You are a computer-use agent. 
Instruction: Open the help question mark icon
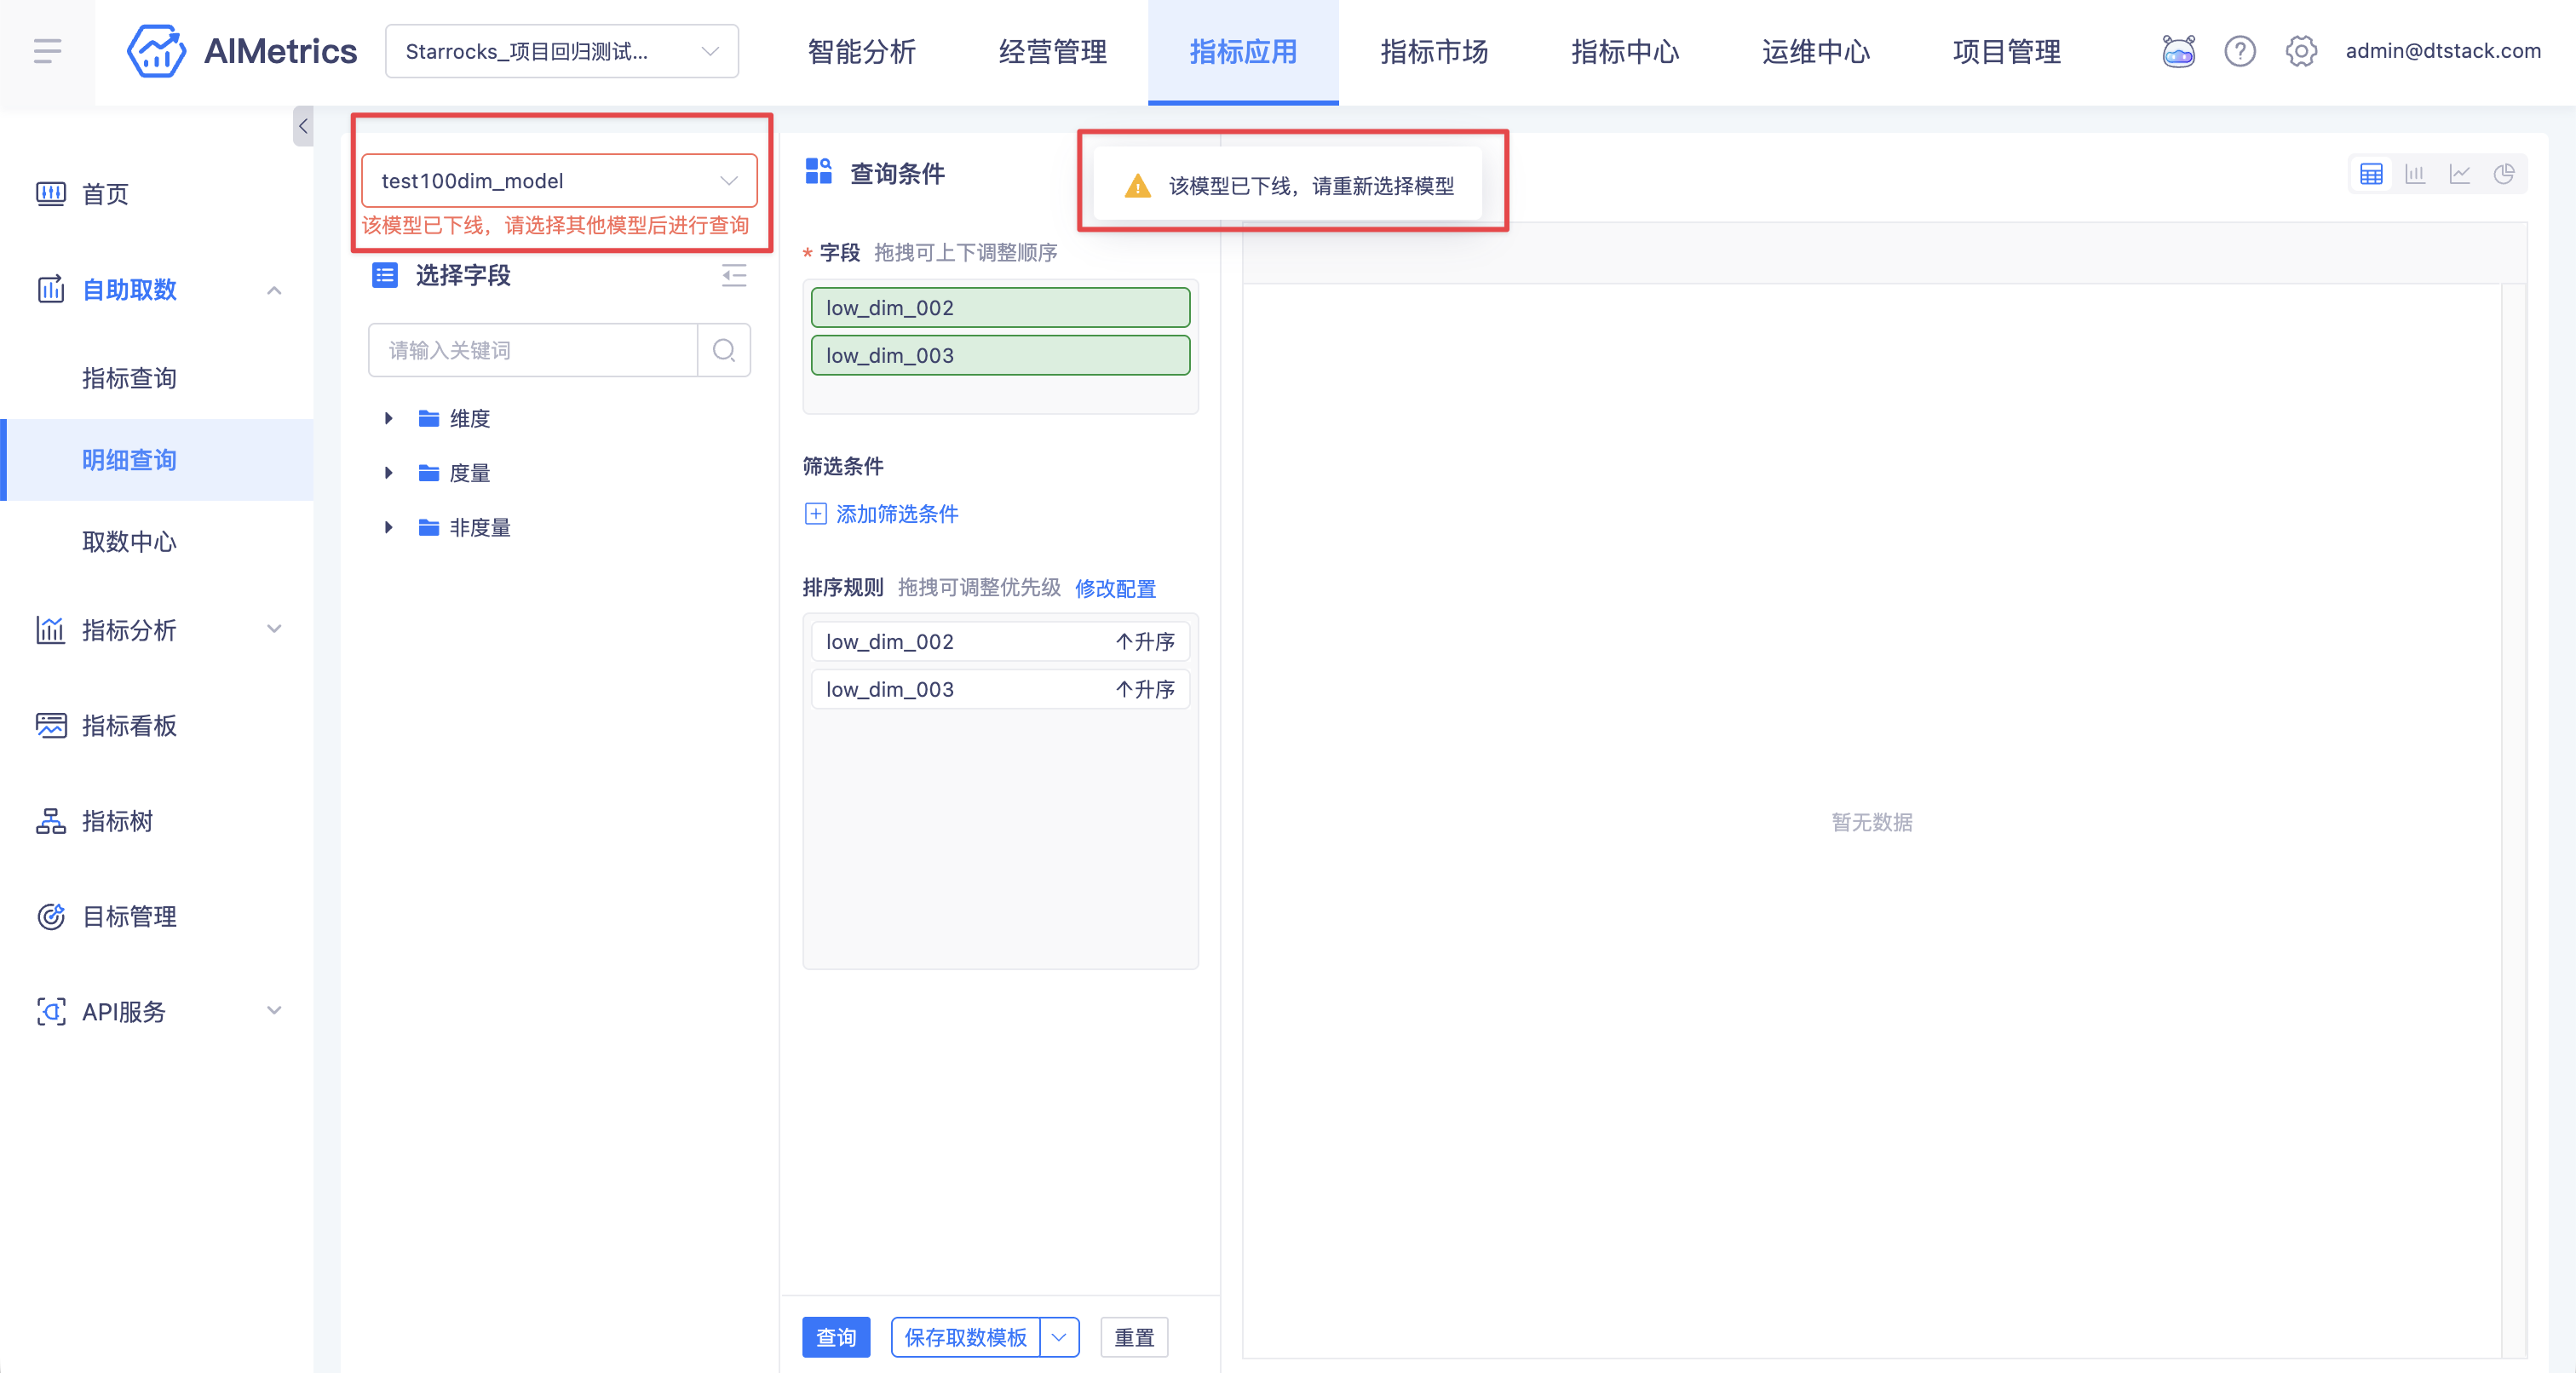tap(2240, 51)
